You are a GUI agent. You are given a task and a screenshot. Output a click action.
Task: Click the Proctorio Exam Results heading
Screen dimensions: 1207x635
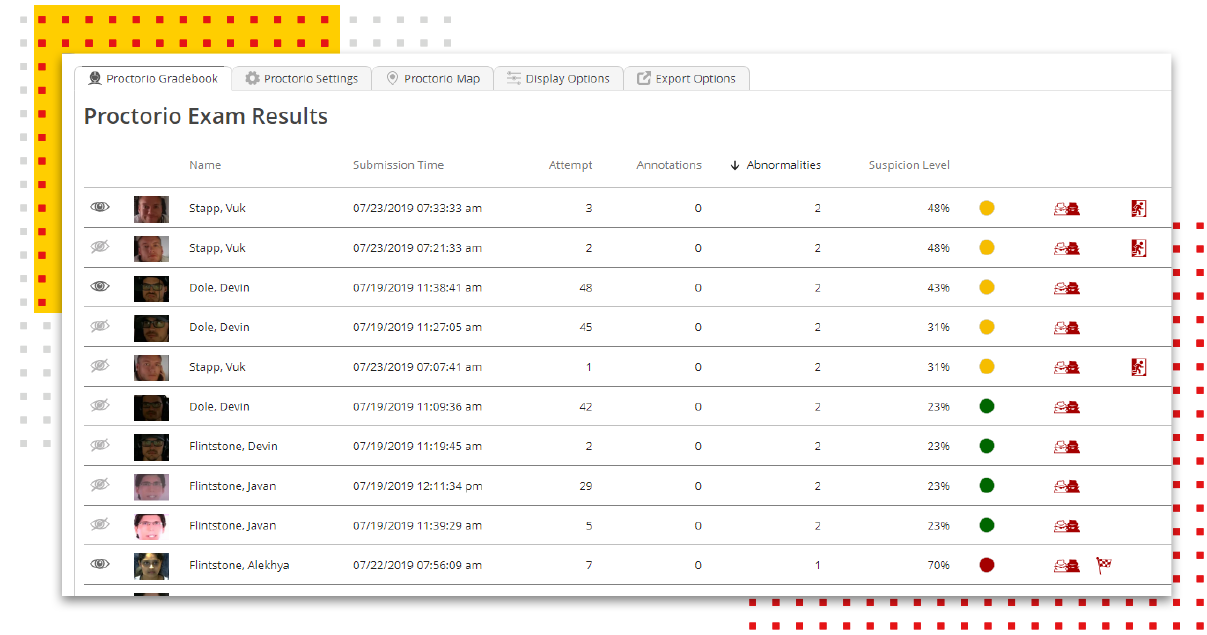(x=206, y=116)
